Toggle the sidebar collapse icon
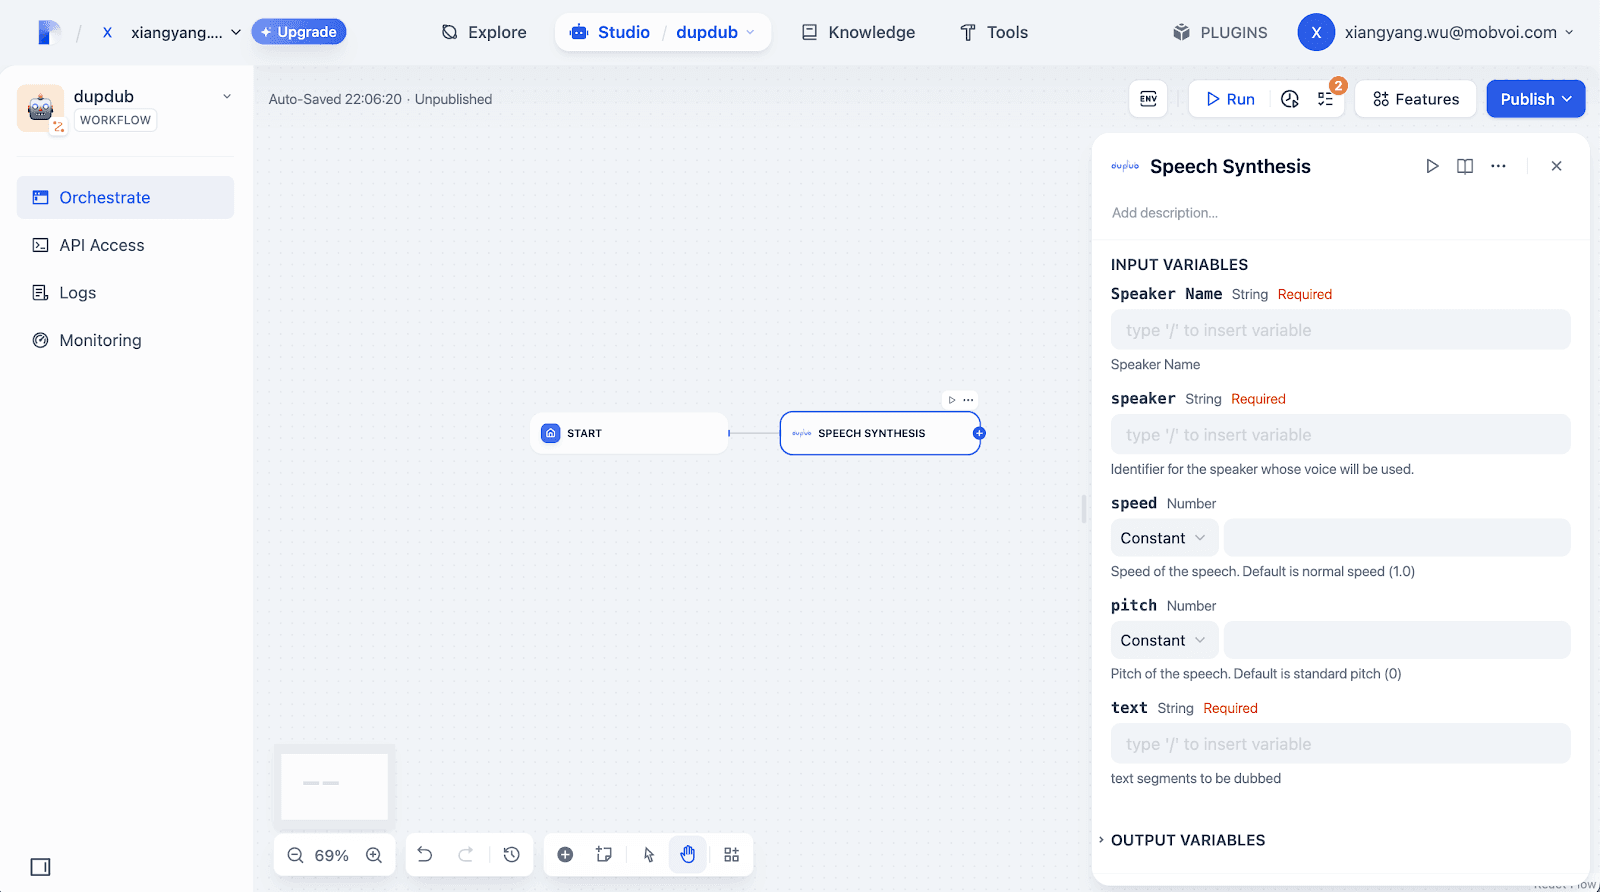 coord(40,867)
